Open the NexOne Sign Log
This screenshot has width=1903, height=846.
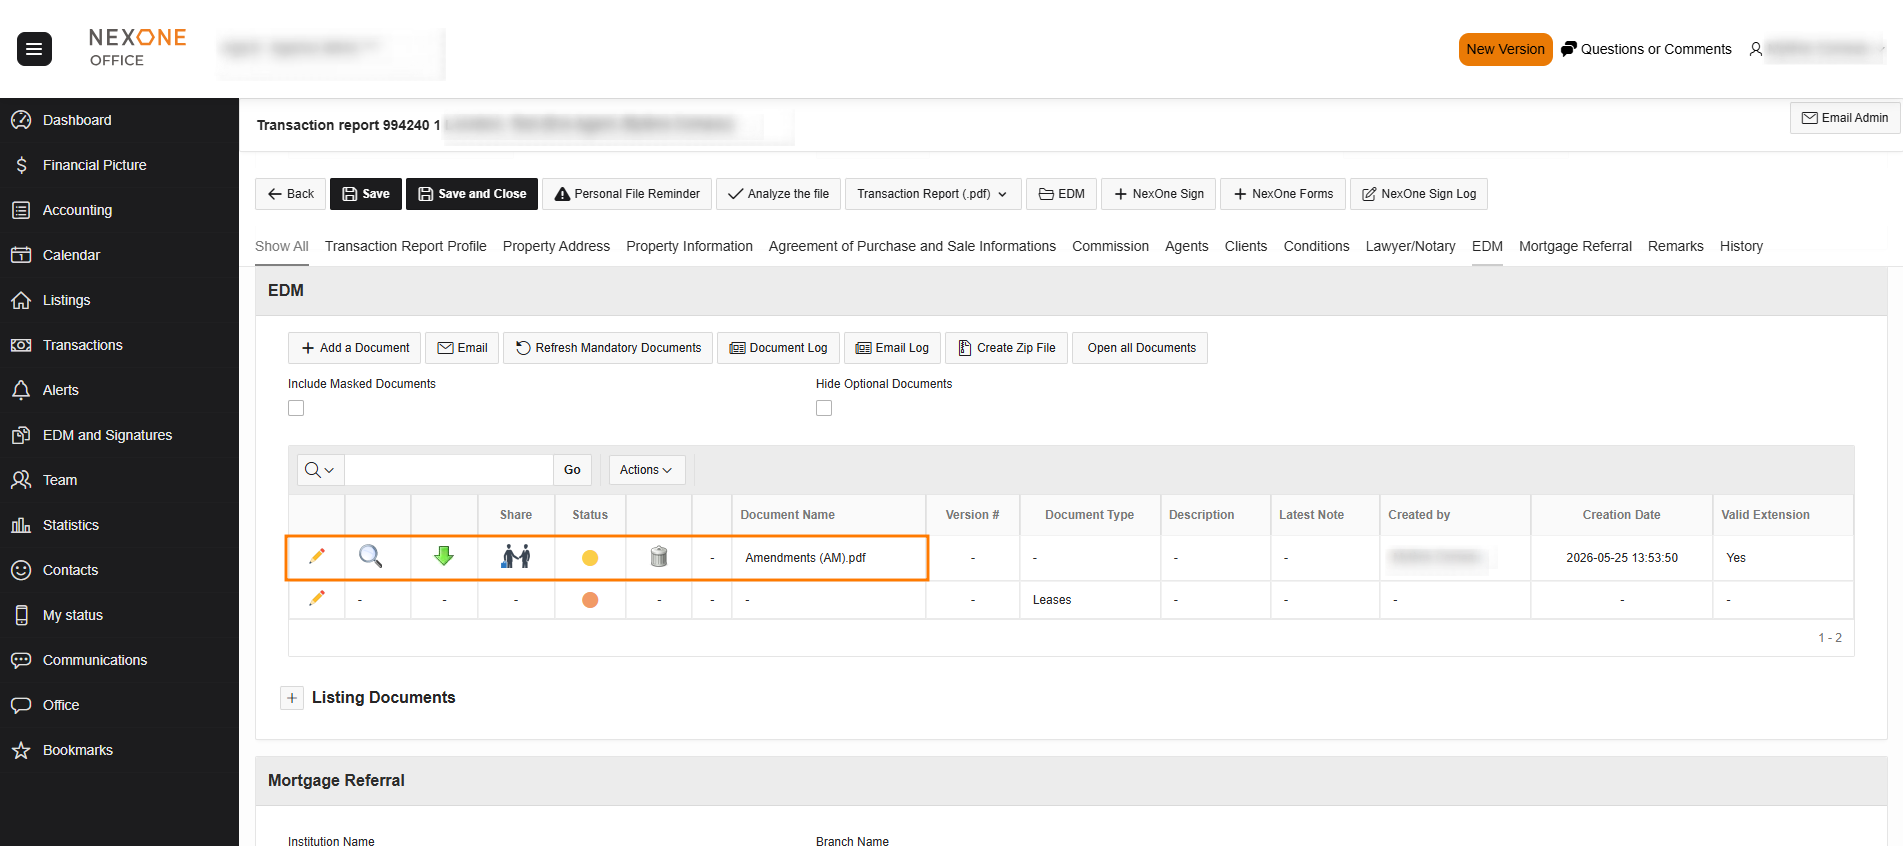pos(1419,194)
